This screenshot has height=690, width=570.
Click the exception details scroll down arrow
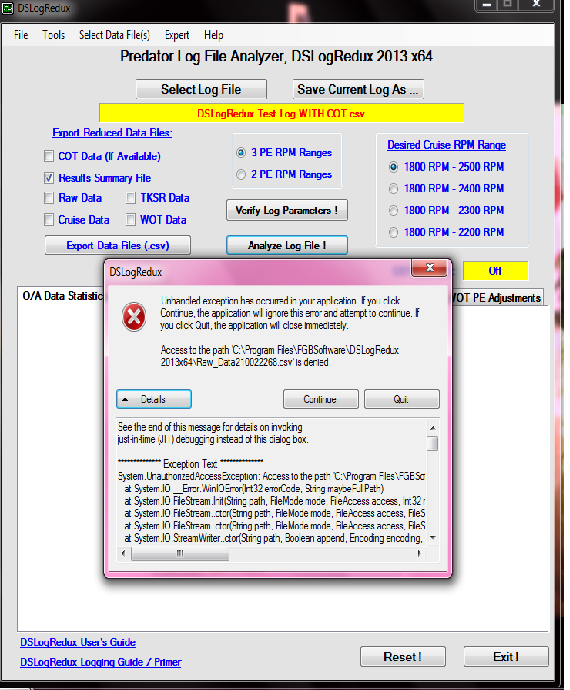coord(433,538)
